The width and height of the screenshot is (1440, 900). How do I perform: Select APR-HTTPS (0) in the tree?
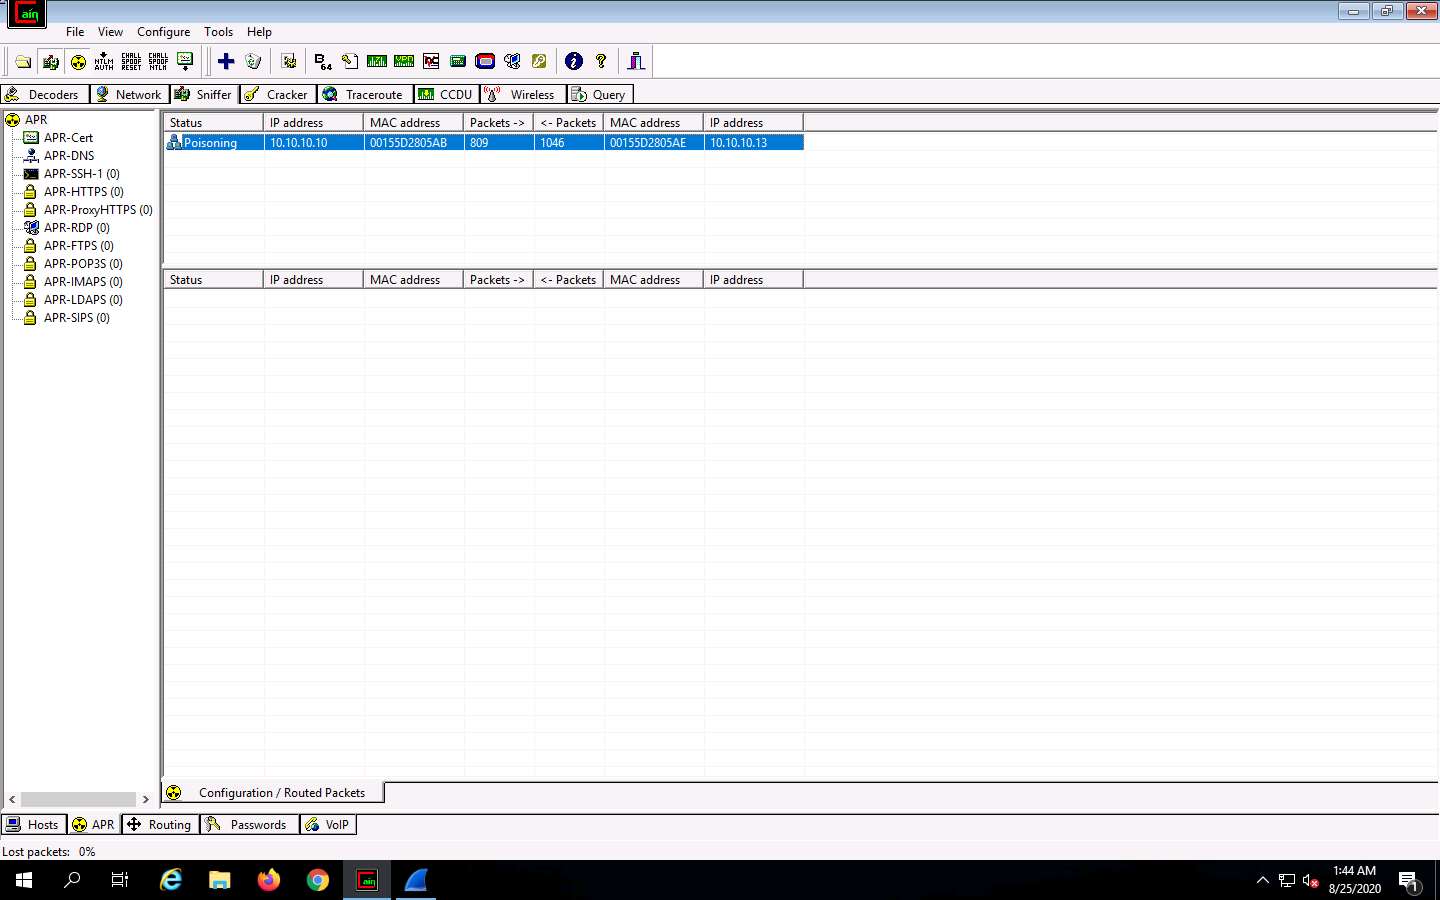(x=84, y=192)
